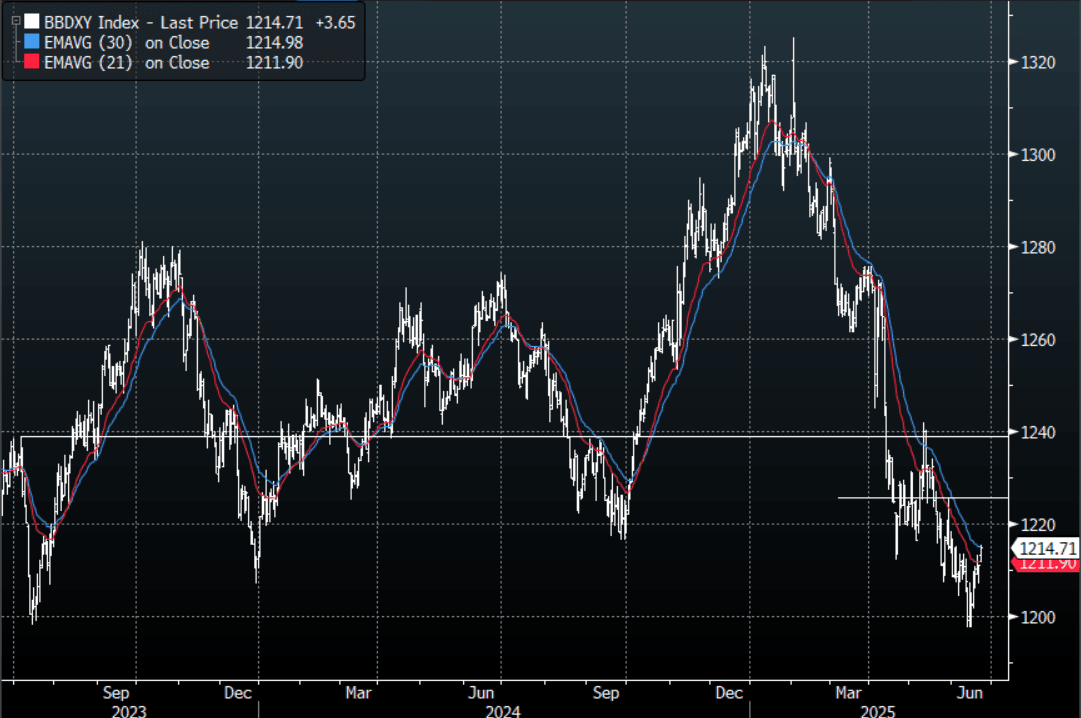Click the 1280 label on the price axis
The image size is (1081, 718).
coord(1039,247)
